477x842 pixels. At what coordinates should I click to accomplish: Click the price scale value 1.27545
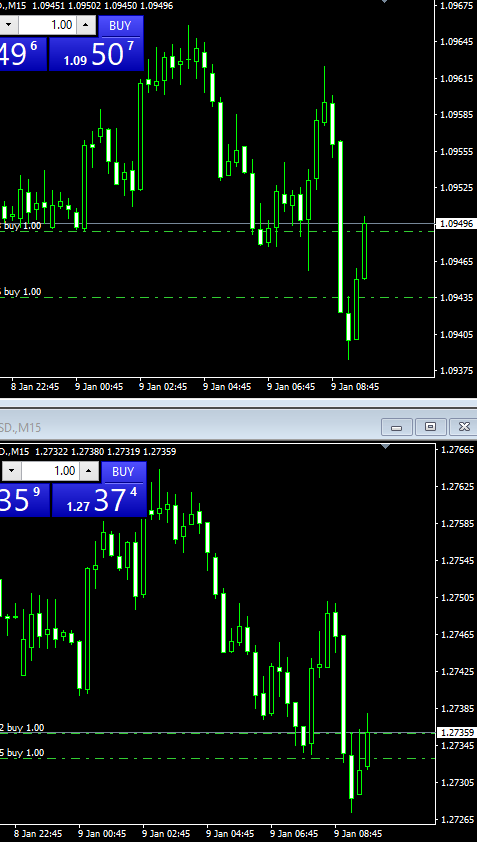click(456, 561)
